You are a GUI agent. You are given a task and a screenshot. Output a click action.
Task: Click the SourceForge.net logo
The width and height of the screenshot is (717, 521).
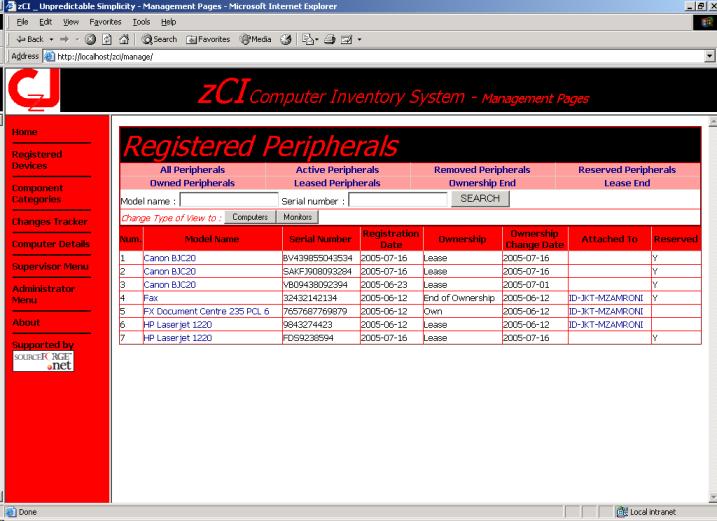[43, 361]
